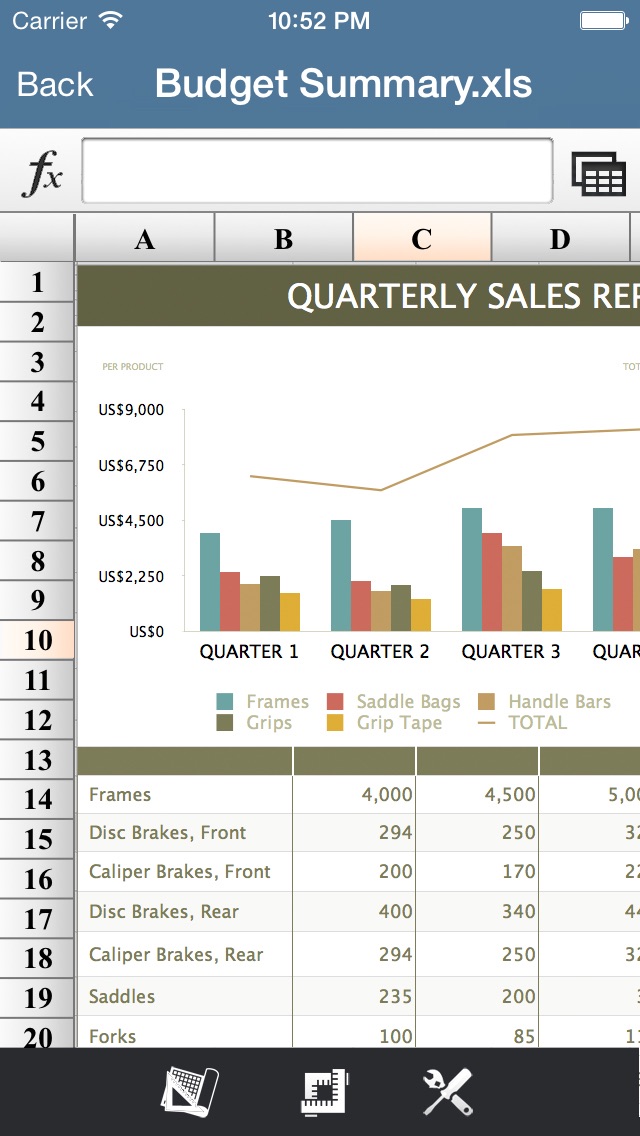Screen dimensions: 640x1136
Task: Select column header C
Action: point(421,238)
